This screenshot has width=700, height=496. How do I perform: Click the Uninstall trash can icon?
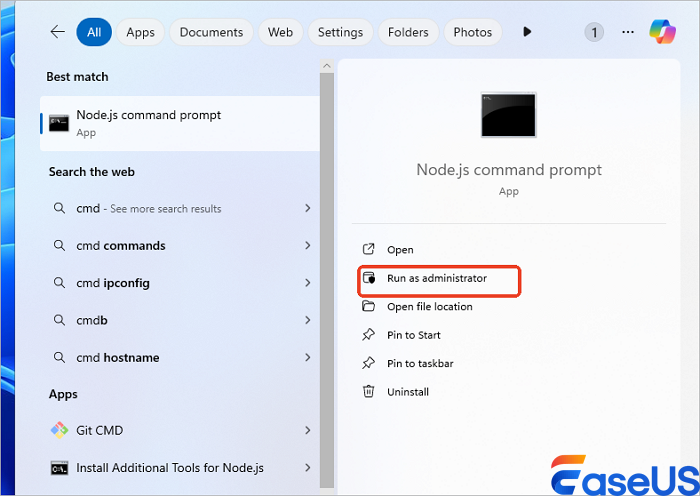pyautogui.click(x=368, y=391)
